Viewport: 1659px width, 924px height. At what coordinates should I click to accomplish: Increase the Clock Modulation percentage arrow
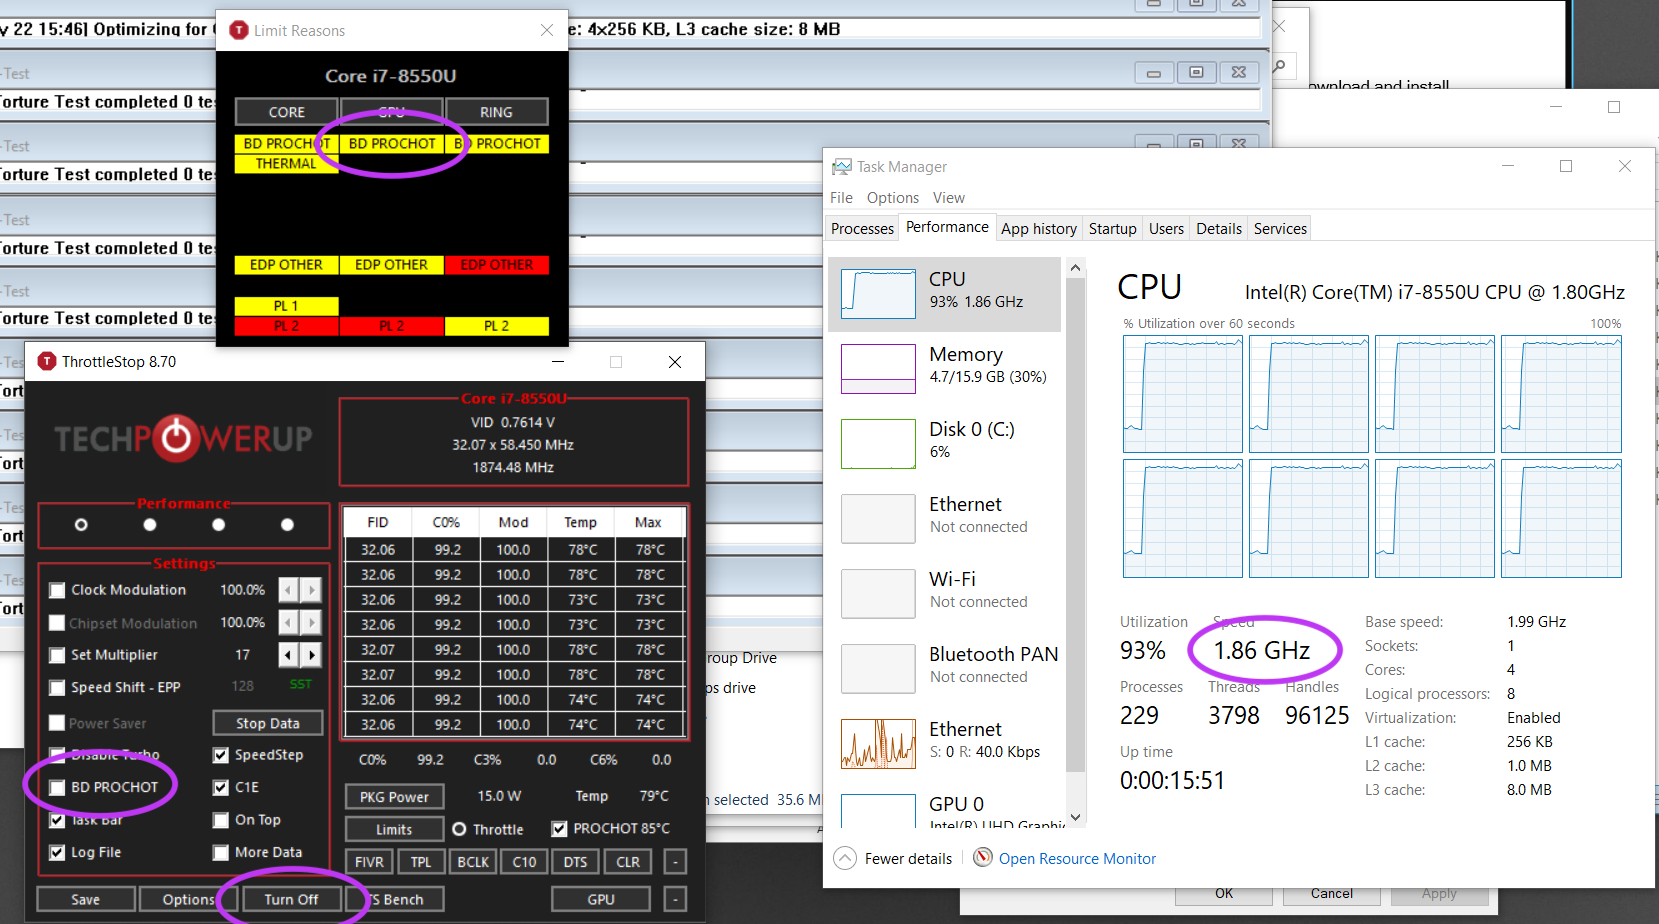311,590
